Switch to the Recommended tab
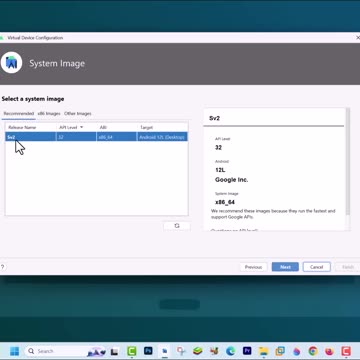 (x=19, y=114)
